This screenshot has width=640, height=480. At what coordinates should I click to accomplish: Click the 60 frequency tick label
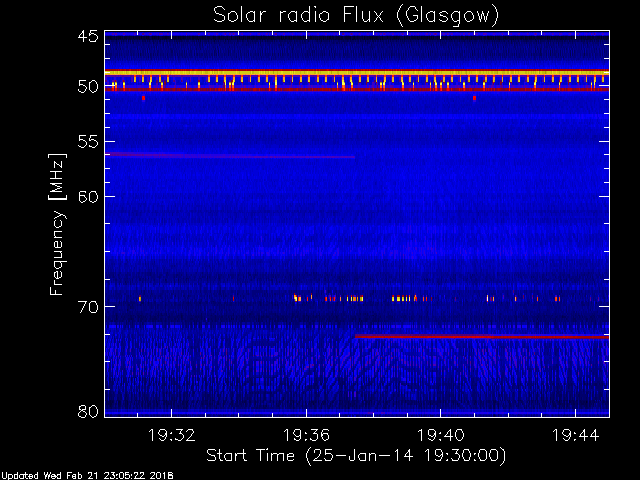[88, 196]
